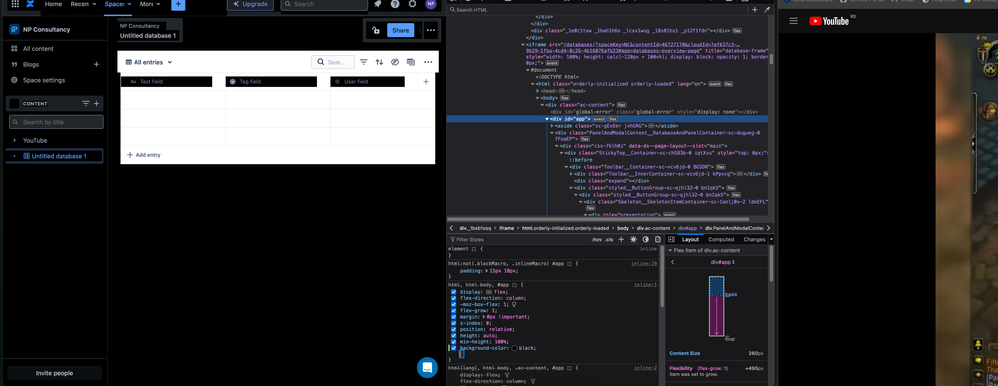Click the hide fields eye icon
Image resolution: width=998 pixels, height=386 pixels.
coord(395,62)
